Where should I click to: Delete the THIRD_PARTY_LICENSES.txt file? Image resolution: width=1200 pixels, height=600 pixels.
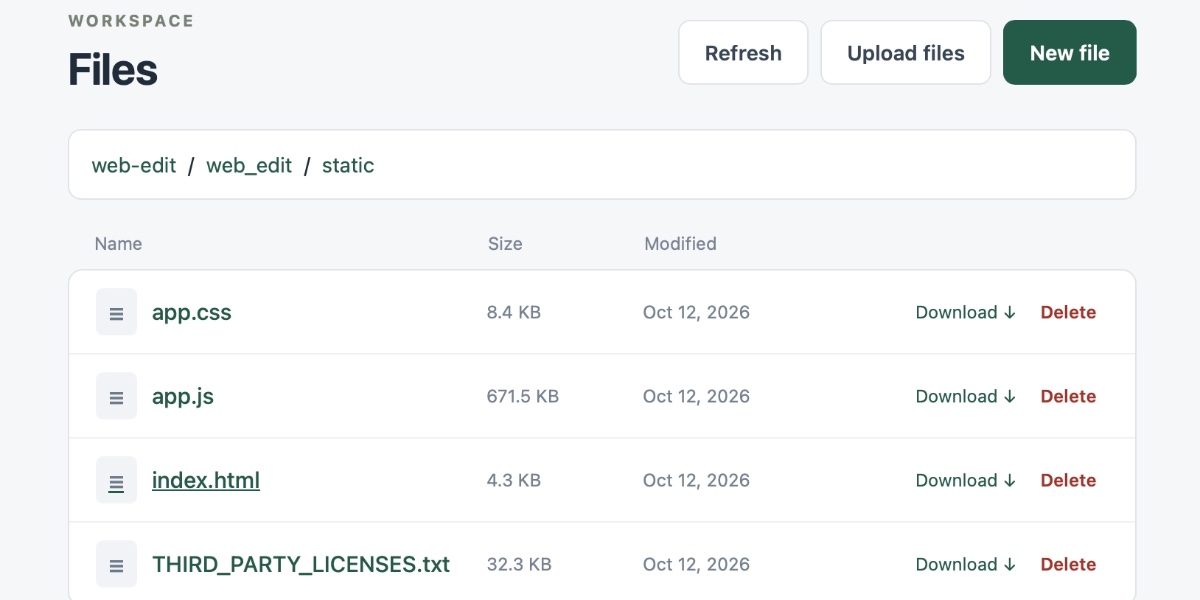click(1068, 564)
